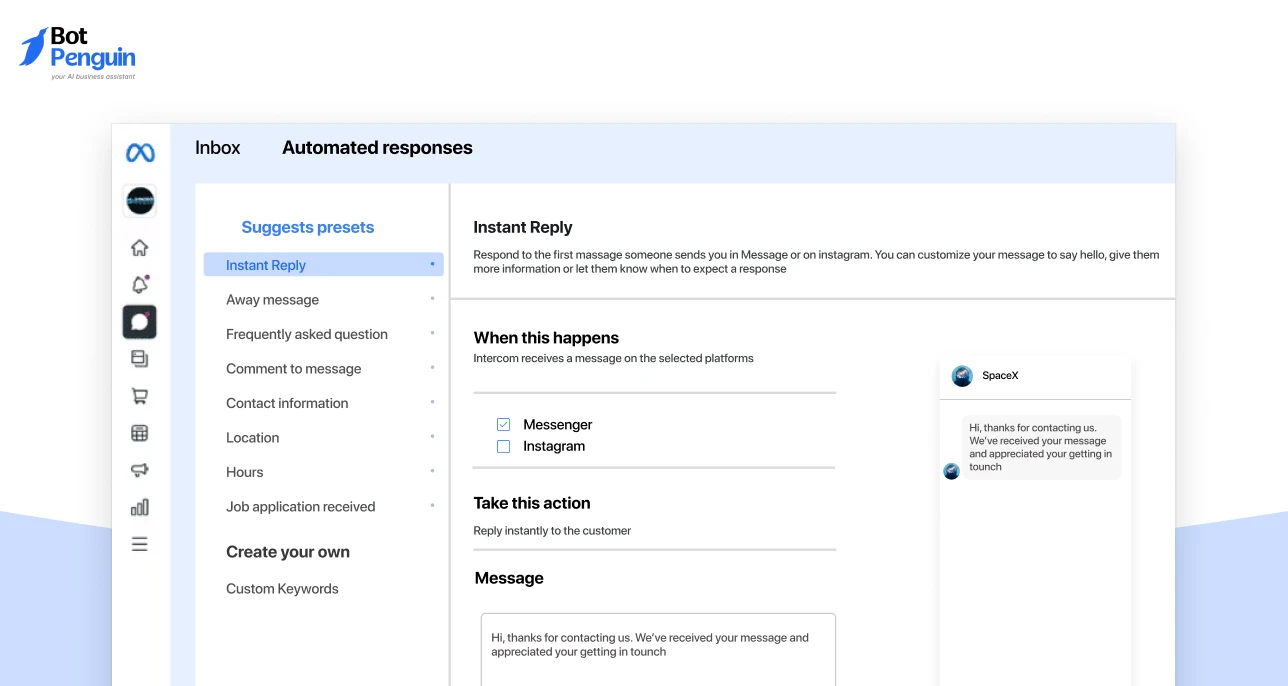Click the Instagram label text

coord(554,447)
